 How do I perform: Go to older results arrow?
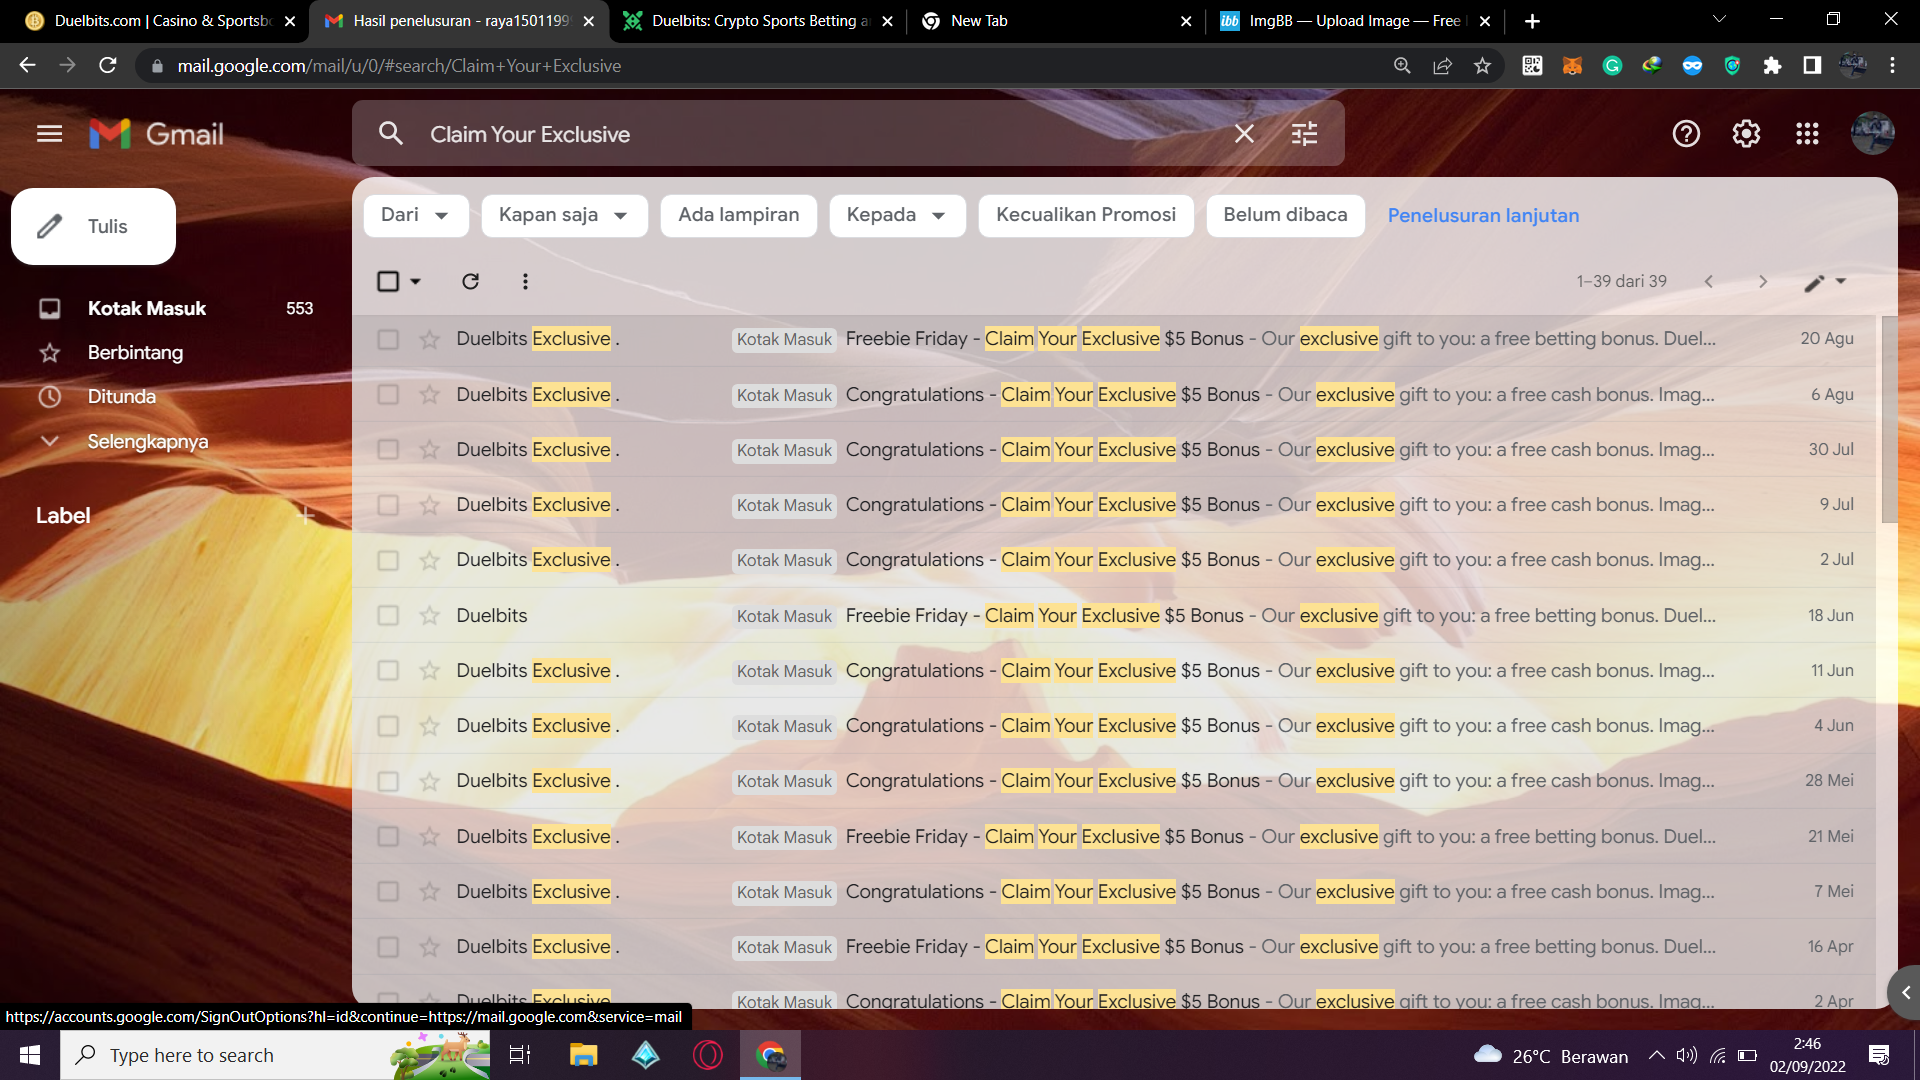(1763, 281)
